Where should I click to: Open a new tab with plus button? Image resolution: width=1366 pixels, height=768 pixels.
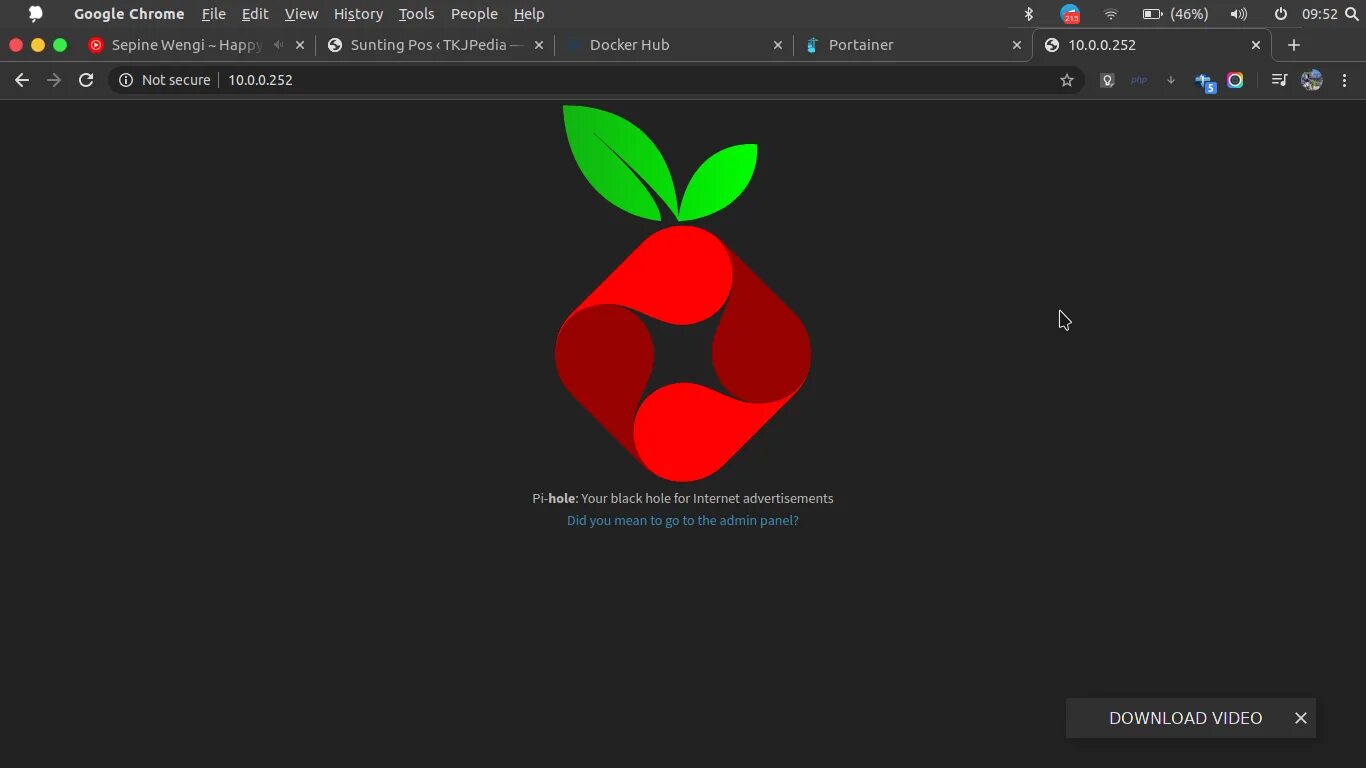(x=1294, y=45)
